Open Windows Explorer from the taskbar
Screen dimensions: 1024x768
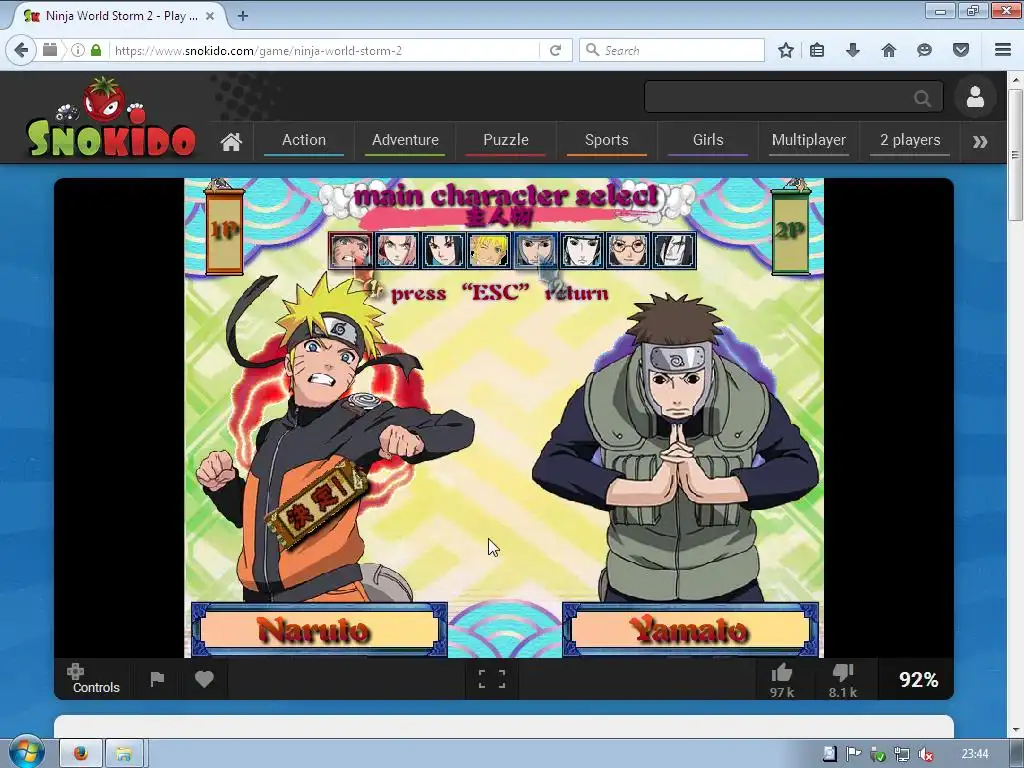[123, 754]
